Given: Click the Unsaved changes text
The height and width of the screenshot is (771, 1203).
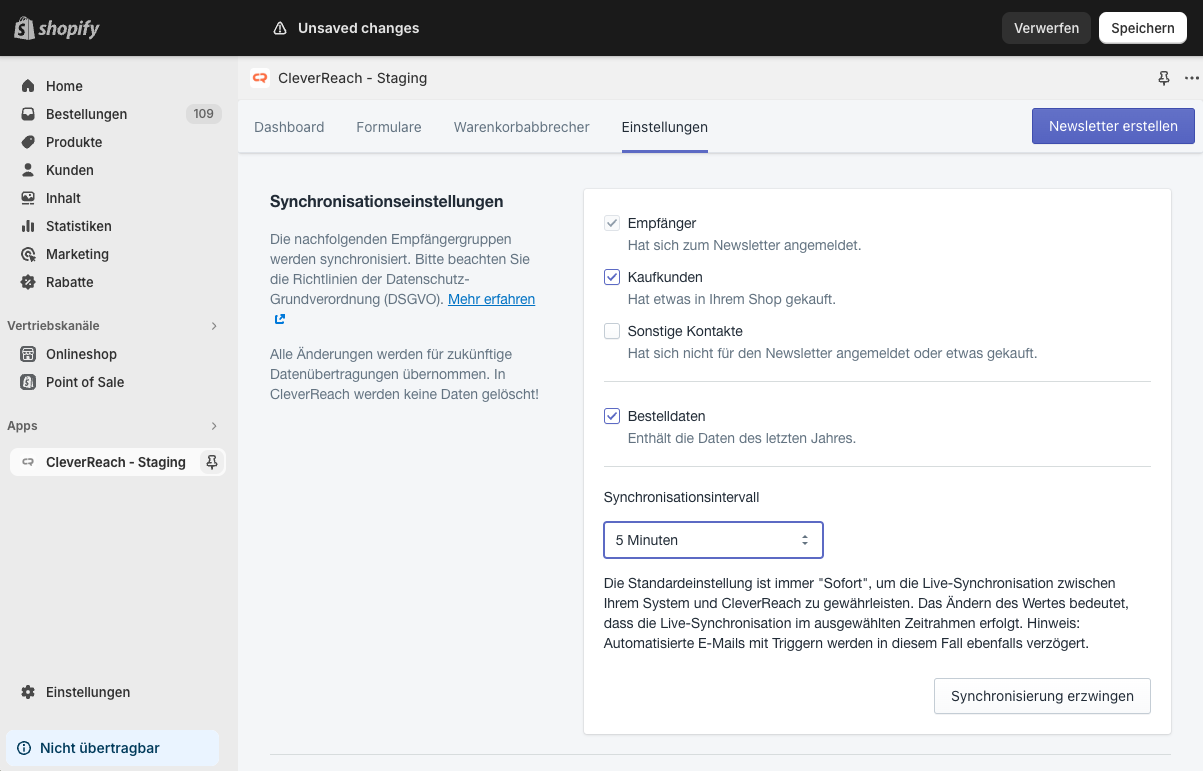Looking at the screenshot, I should (x=359, y=28).
